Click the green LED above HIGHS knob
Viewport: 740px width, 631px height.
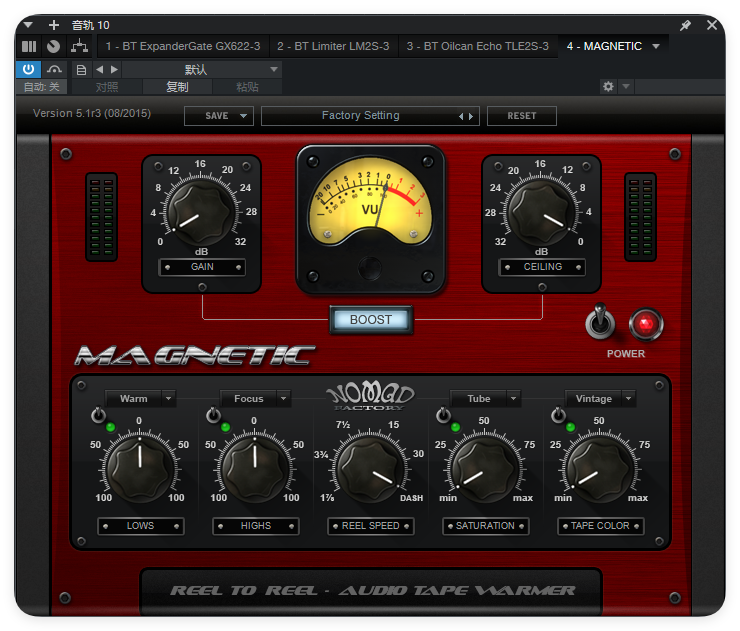pos(226,428)
